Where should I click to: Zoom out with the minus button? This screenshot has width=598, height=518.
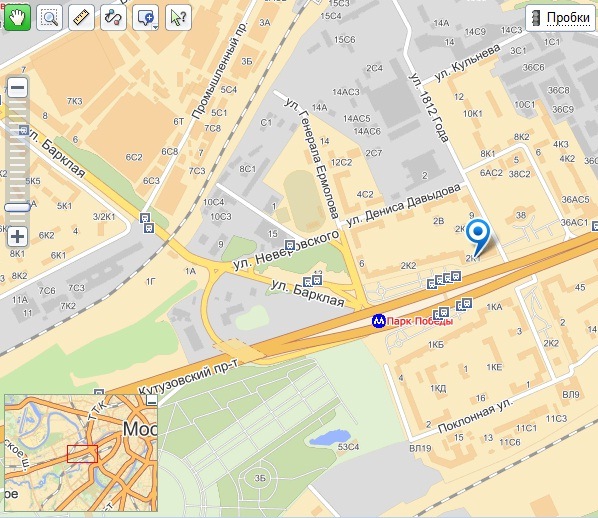18,87
